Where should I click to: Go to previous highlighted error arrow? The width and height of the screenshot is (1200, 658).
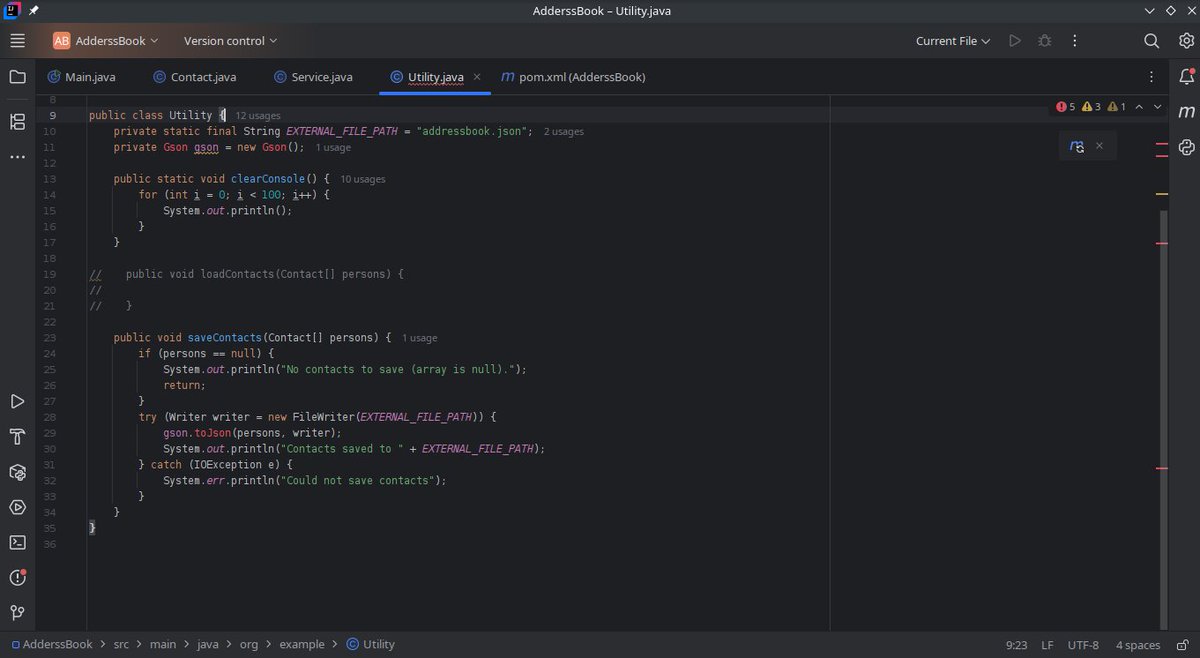pos(1141,106)
